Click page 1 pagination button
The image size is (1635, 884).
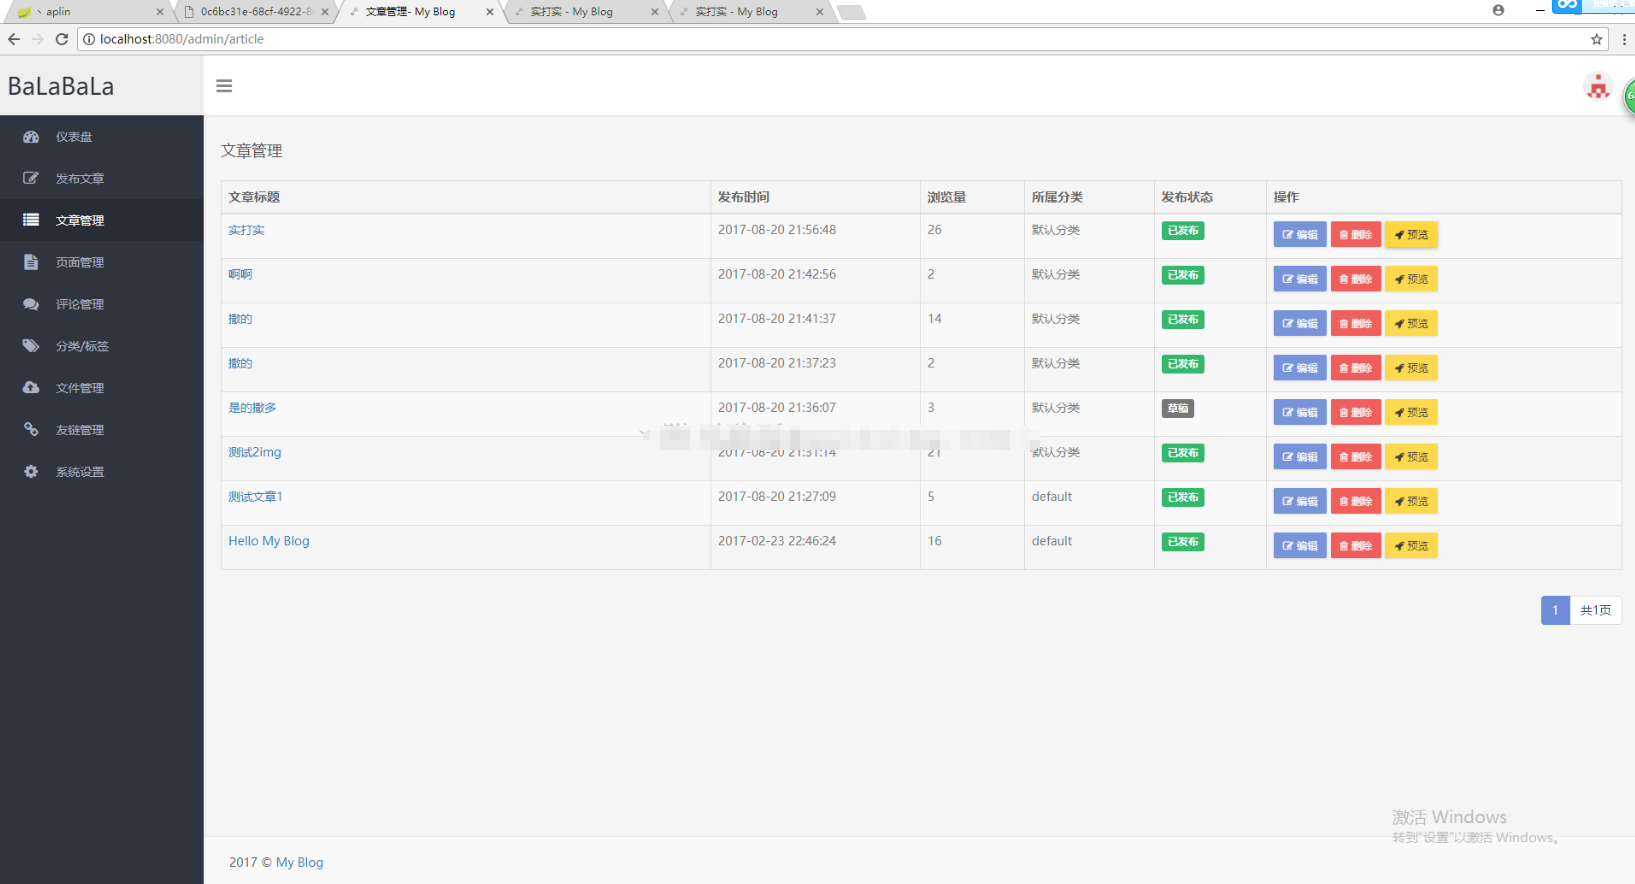point(1555,610)
